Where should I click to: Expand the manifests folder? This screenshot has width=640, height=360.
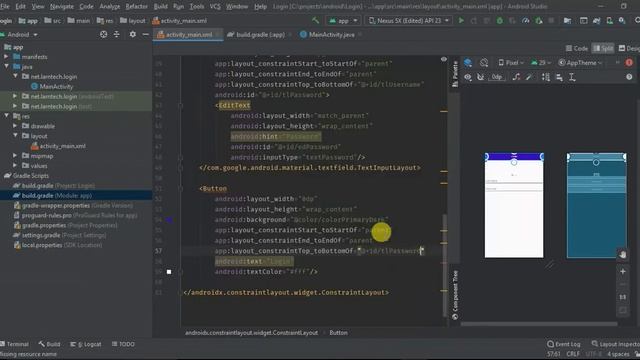[6, 57]
